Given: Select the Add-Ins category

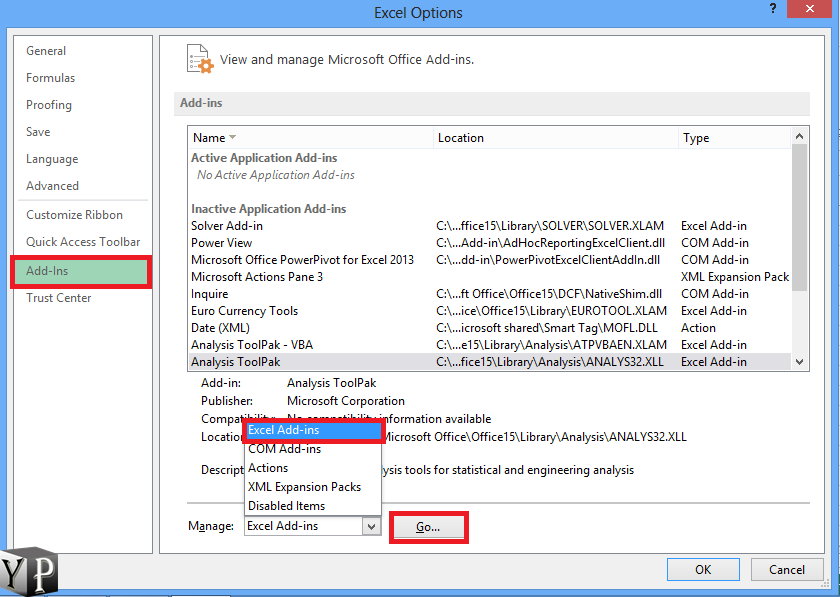Looking at the screenshot, I should coord(81,271).
